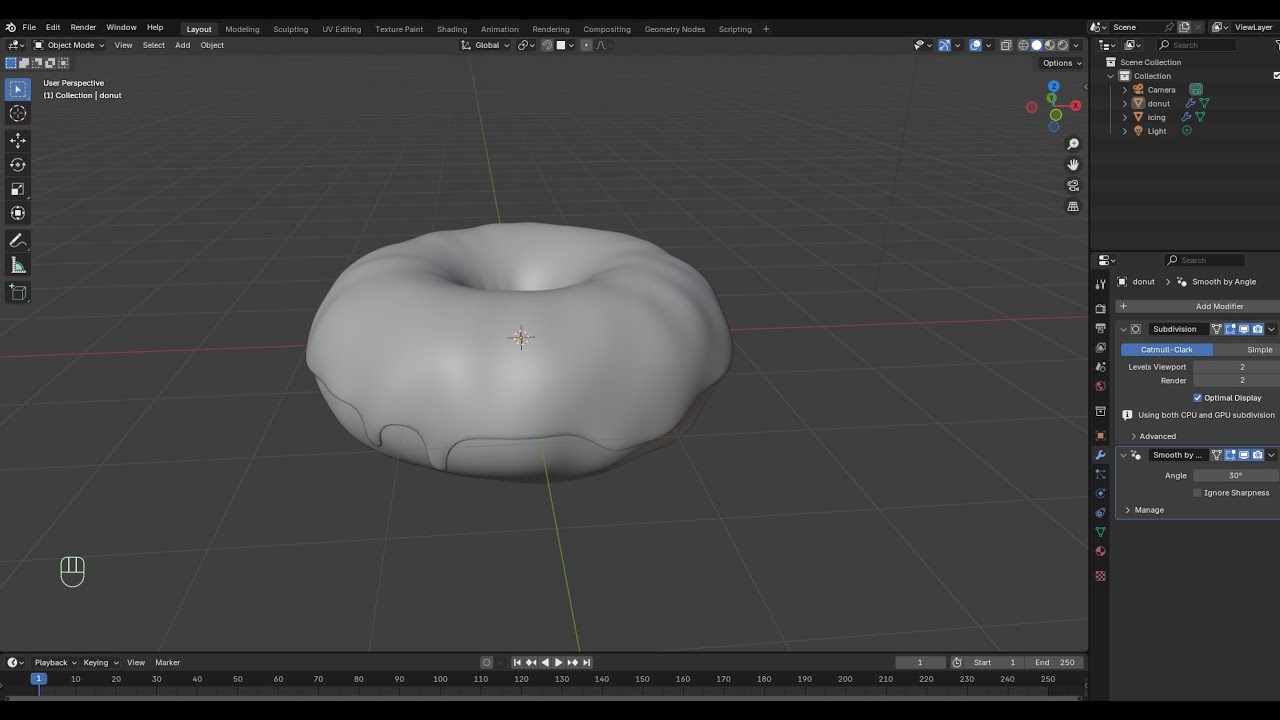This screenshot has width=1280, height=720.
Task: Click the viewport zoom magnifier icon
Action: (1073, 144)
